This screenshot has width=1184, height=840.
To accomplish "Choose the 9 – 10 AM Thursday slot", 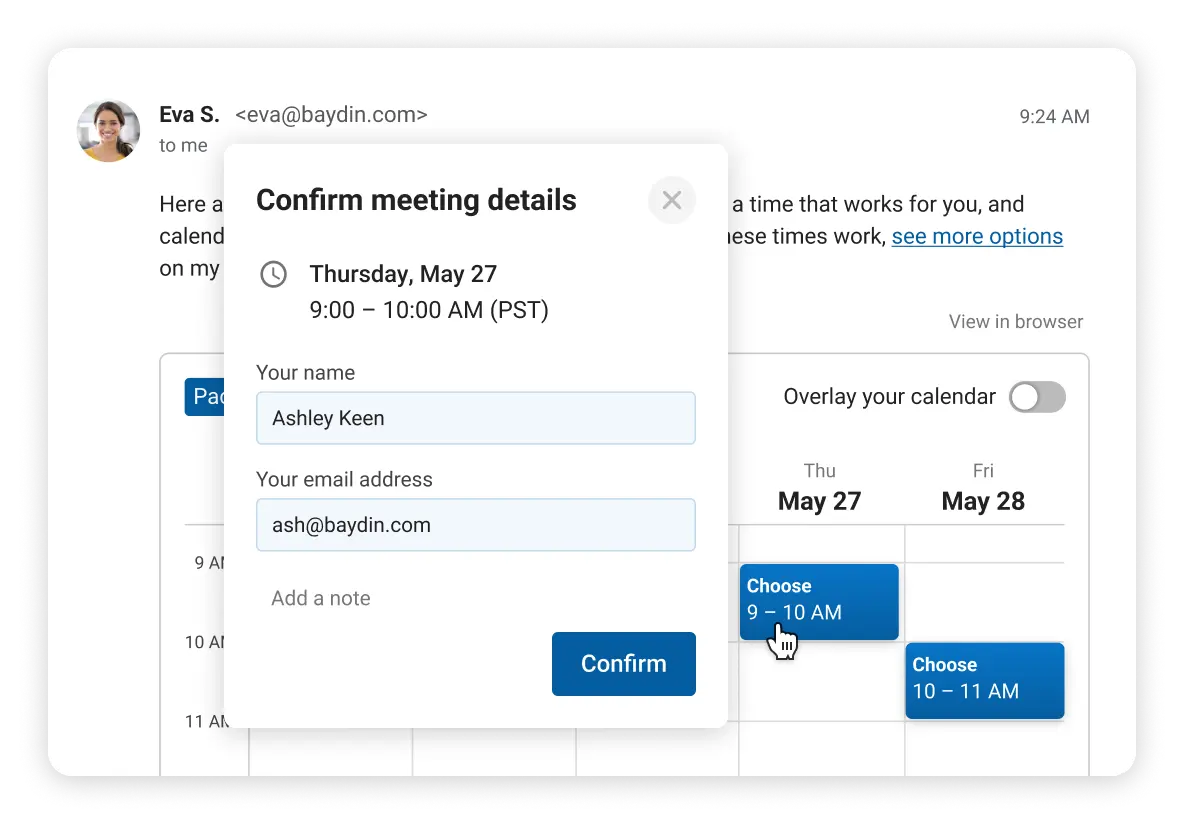I will point(819,601).
